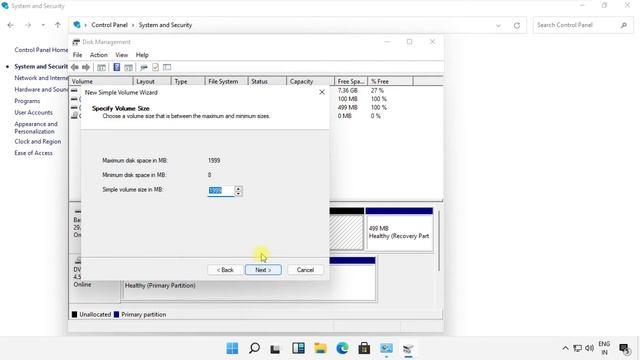Close the New Simple Volume Wizard dialog
This screenshot has height=360, width=640.
coord(322,92)
